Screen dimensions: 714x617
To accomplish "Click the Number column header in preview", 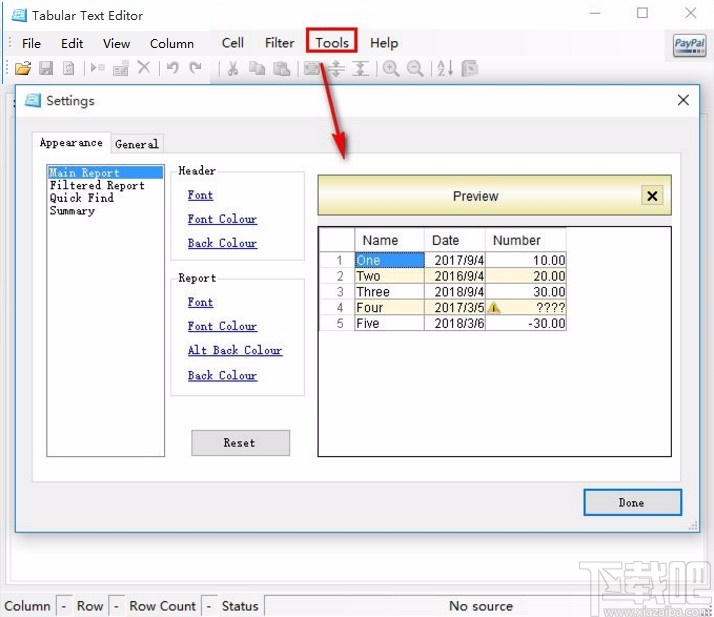I will coord(525,240).
